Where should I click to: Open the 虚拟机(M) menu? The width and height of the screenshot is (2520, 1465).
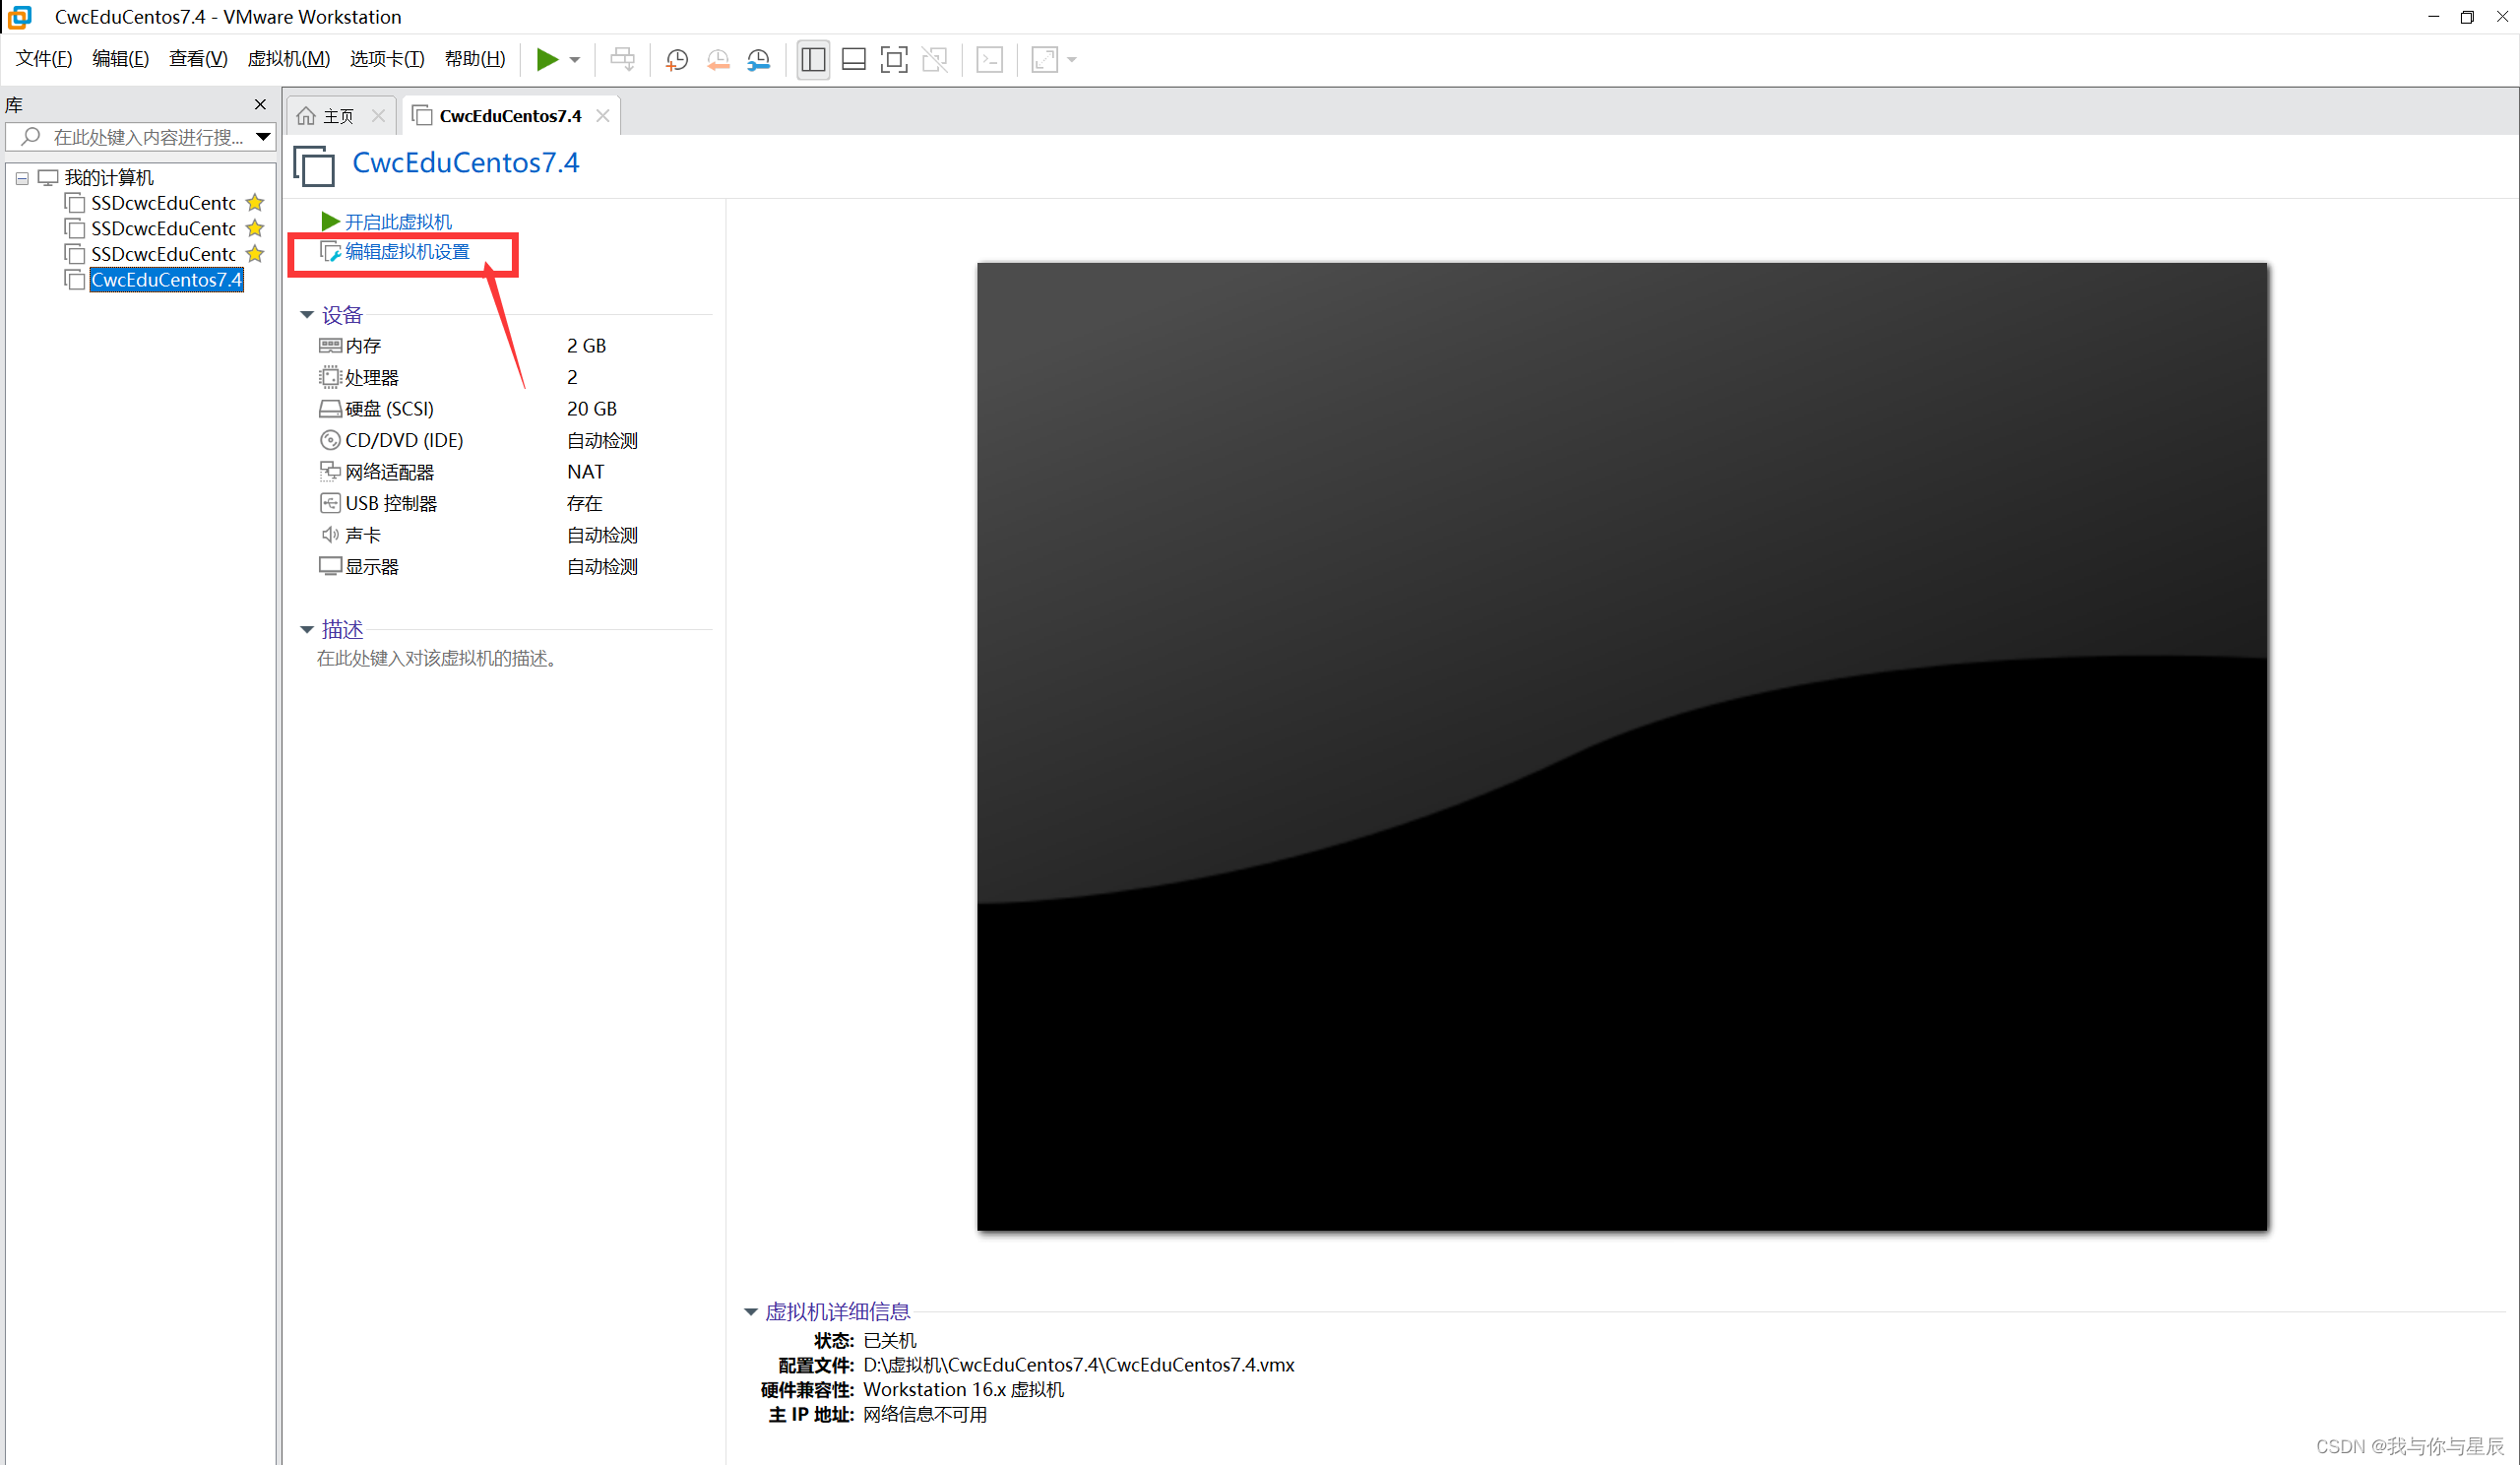(x=288, y=59)
